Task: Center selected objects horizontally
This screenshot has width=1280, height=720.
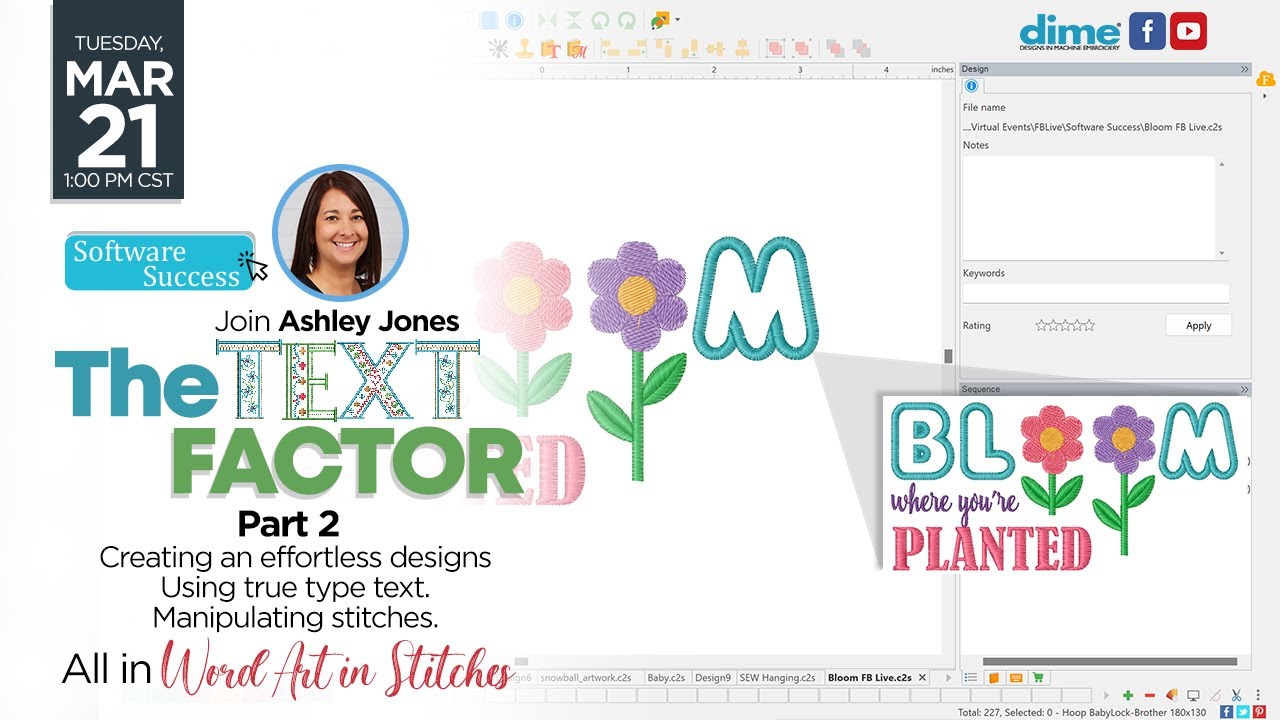Action: pos(715,48)
